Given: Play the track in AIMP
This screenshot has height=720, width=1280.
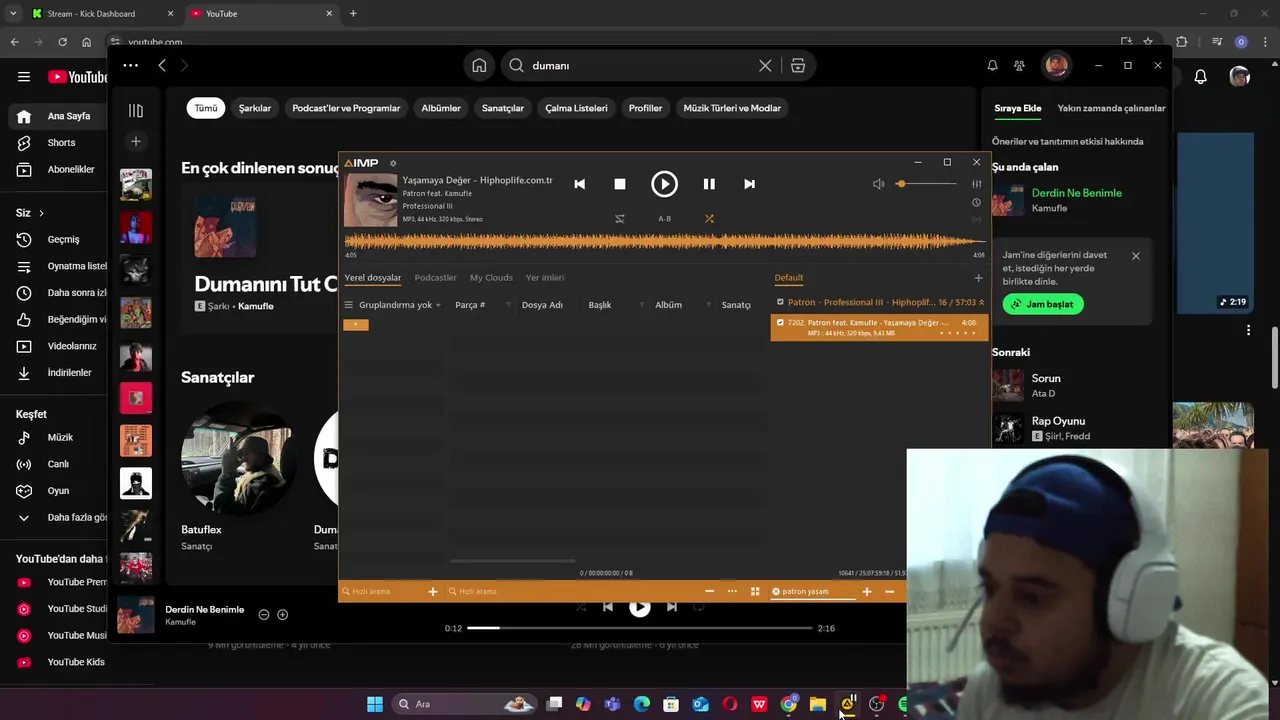Looking at the screenshot, I should pos(664,184).
